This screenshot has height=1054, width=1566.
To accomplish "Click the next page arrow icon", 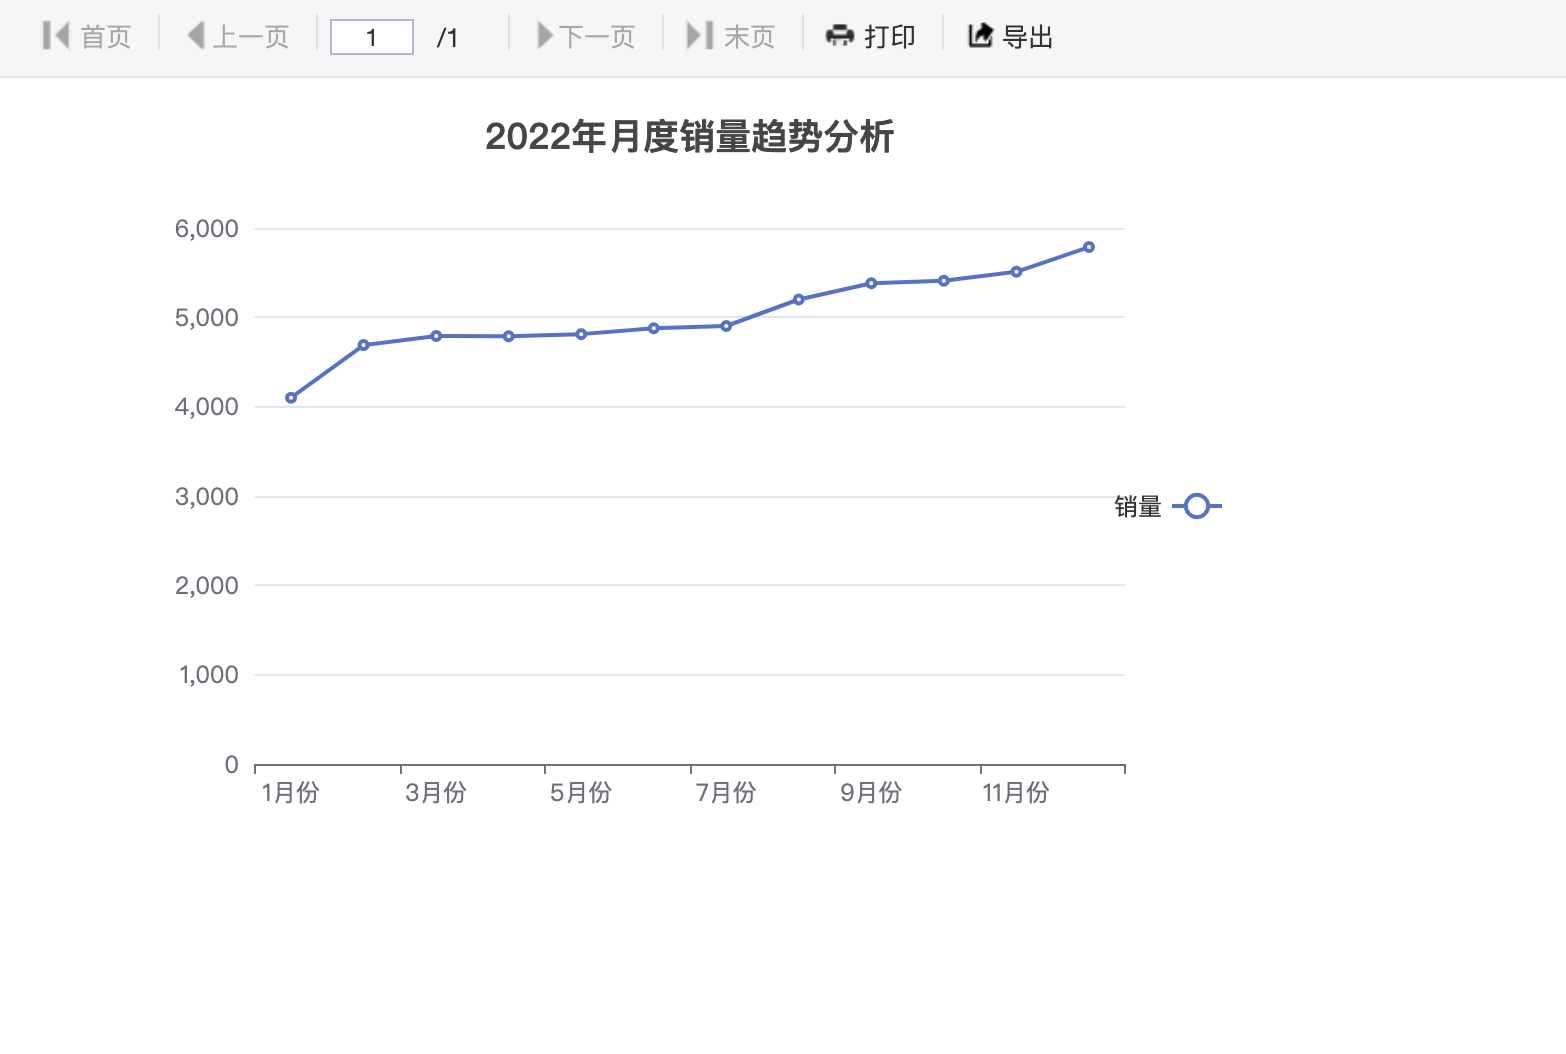I will (x=545, y=36).
